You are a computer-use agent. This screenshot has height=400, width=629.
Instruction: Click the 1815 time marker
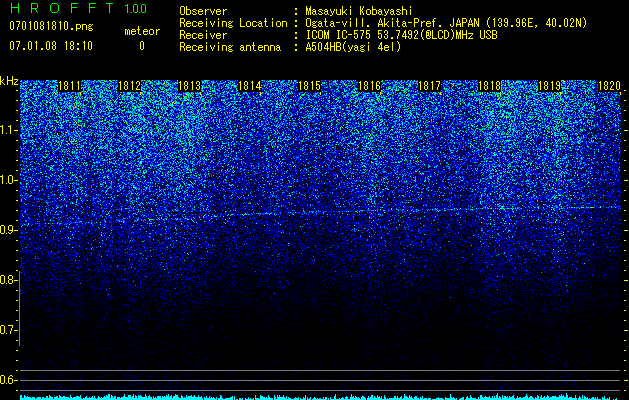click(309, 86)
